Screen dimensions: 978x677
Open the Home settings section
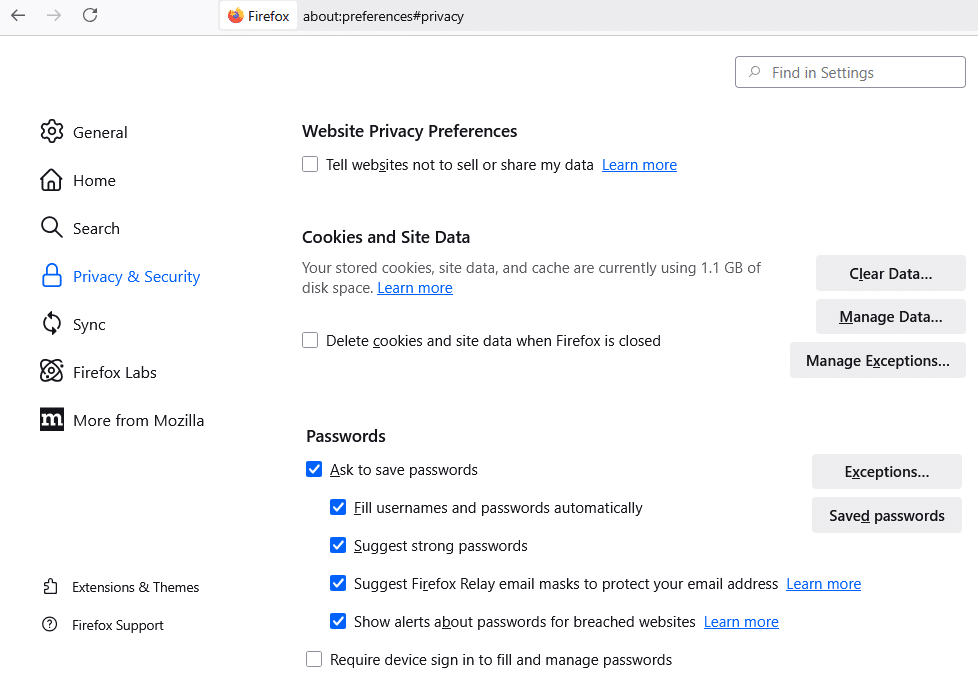(94, 180)
